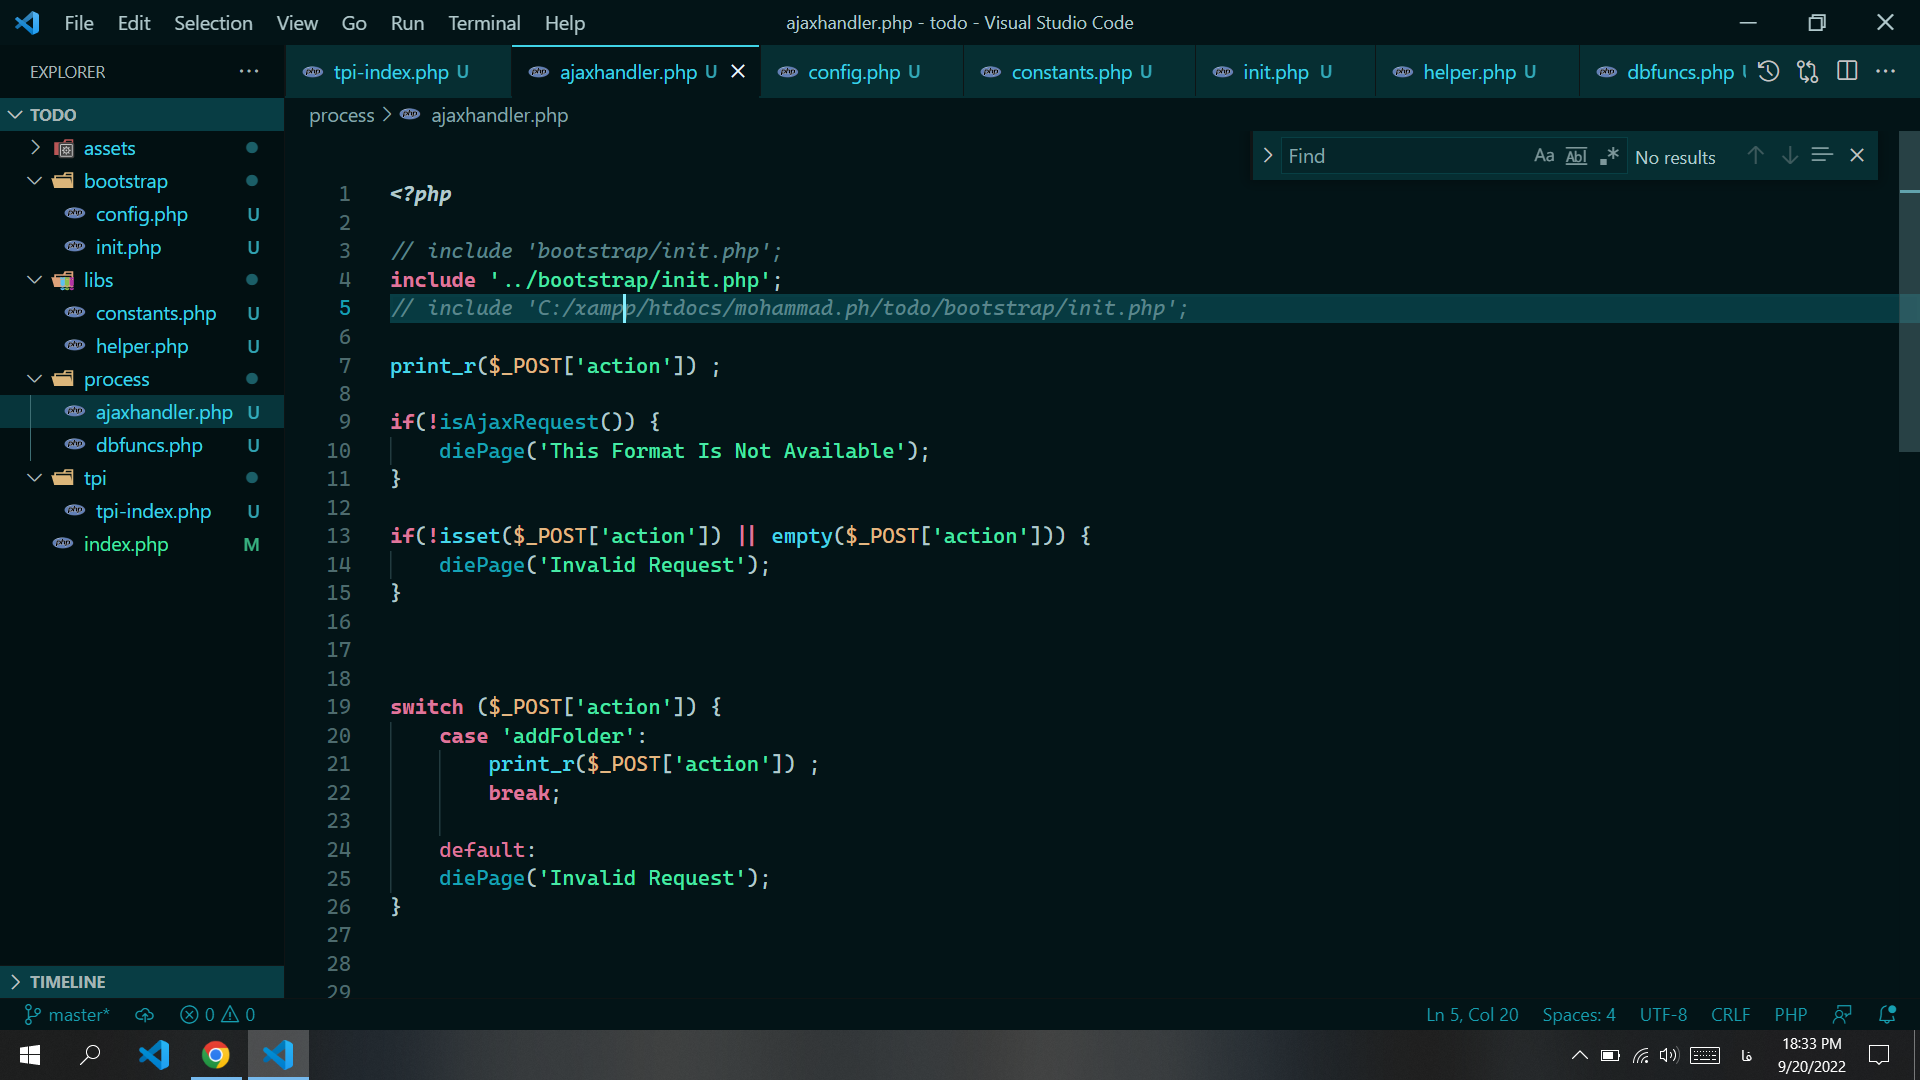Open the Help menu
1920x1080 pixels.
click(x=565, y=22)
